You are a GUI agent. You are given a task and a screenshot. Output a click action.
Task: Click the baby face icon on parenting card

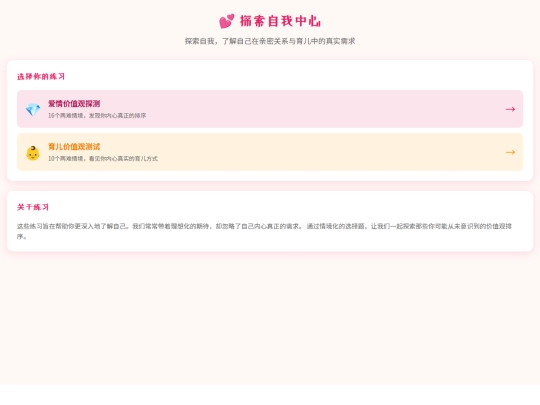pos(33,153)
